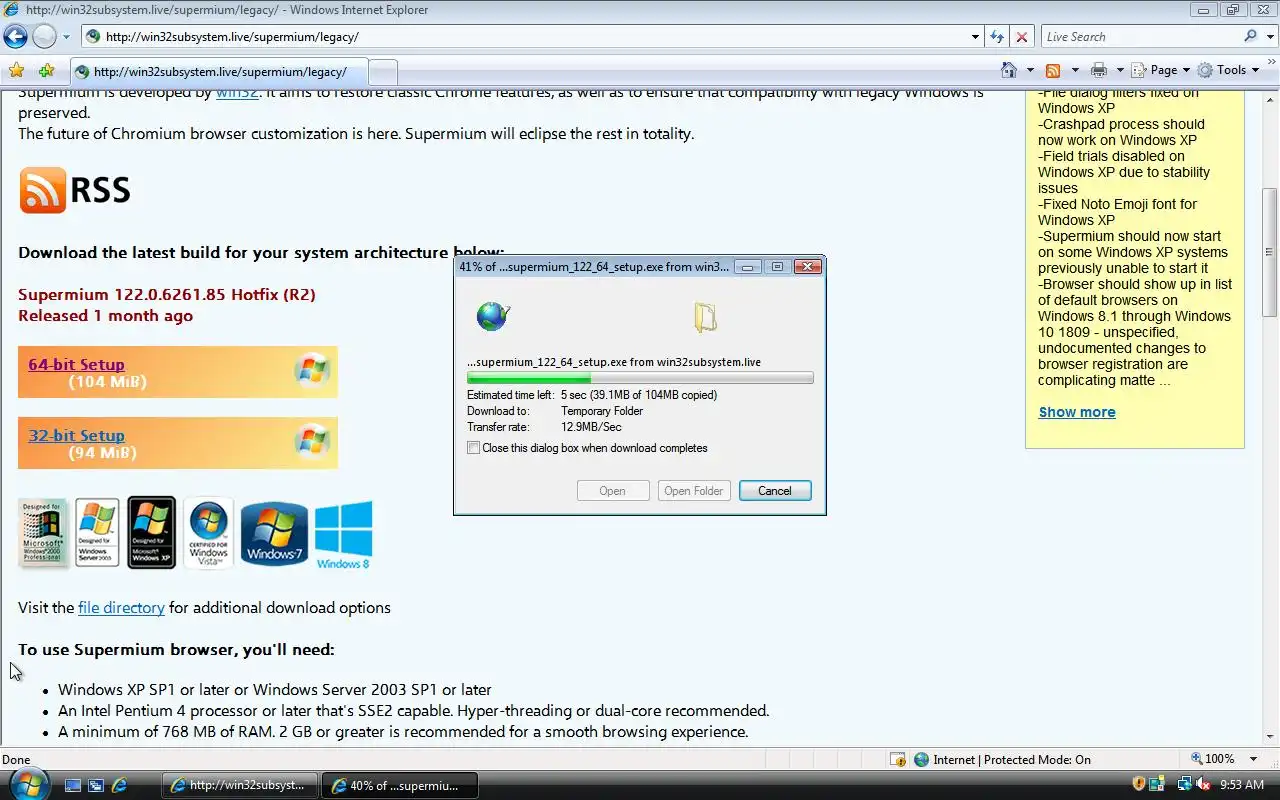Click inside the Live Search box
The image size is (1280, 800).
pyautogui.click(x=1140, y=37)
